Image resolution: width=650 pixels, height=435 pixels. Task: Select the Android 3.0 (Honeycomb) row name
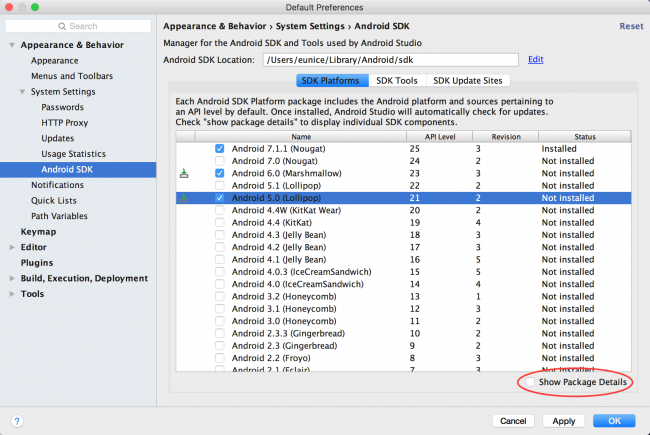click(284, 321)
